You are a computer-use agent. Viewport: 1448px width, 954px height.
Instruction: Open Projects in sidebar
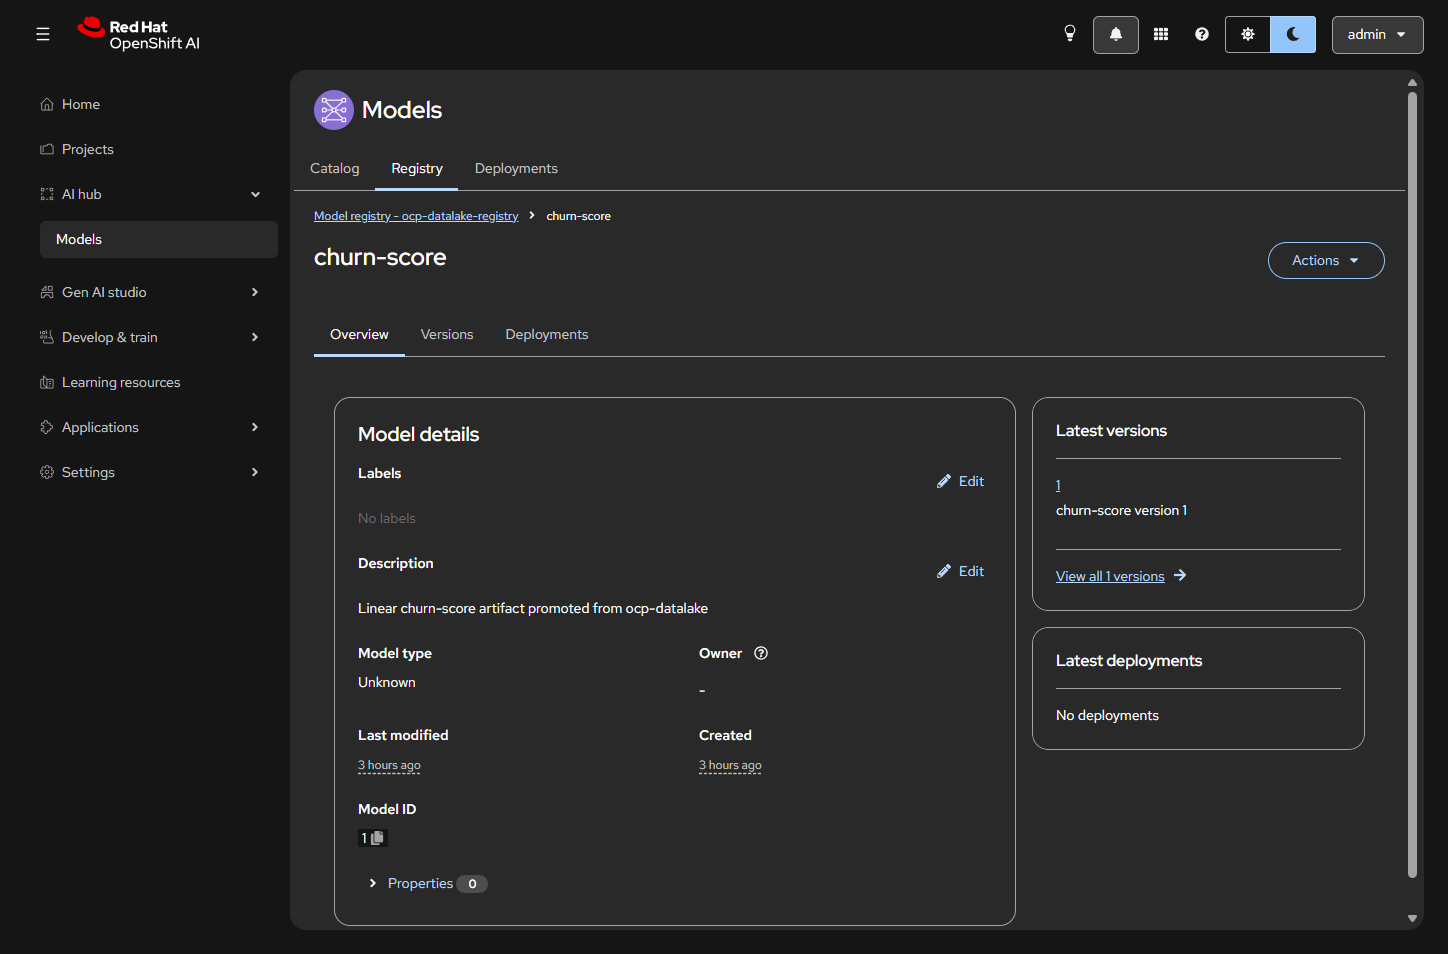159,149
